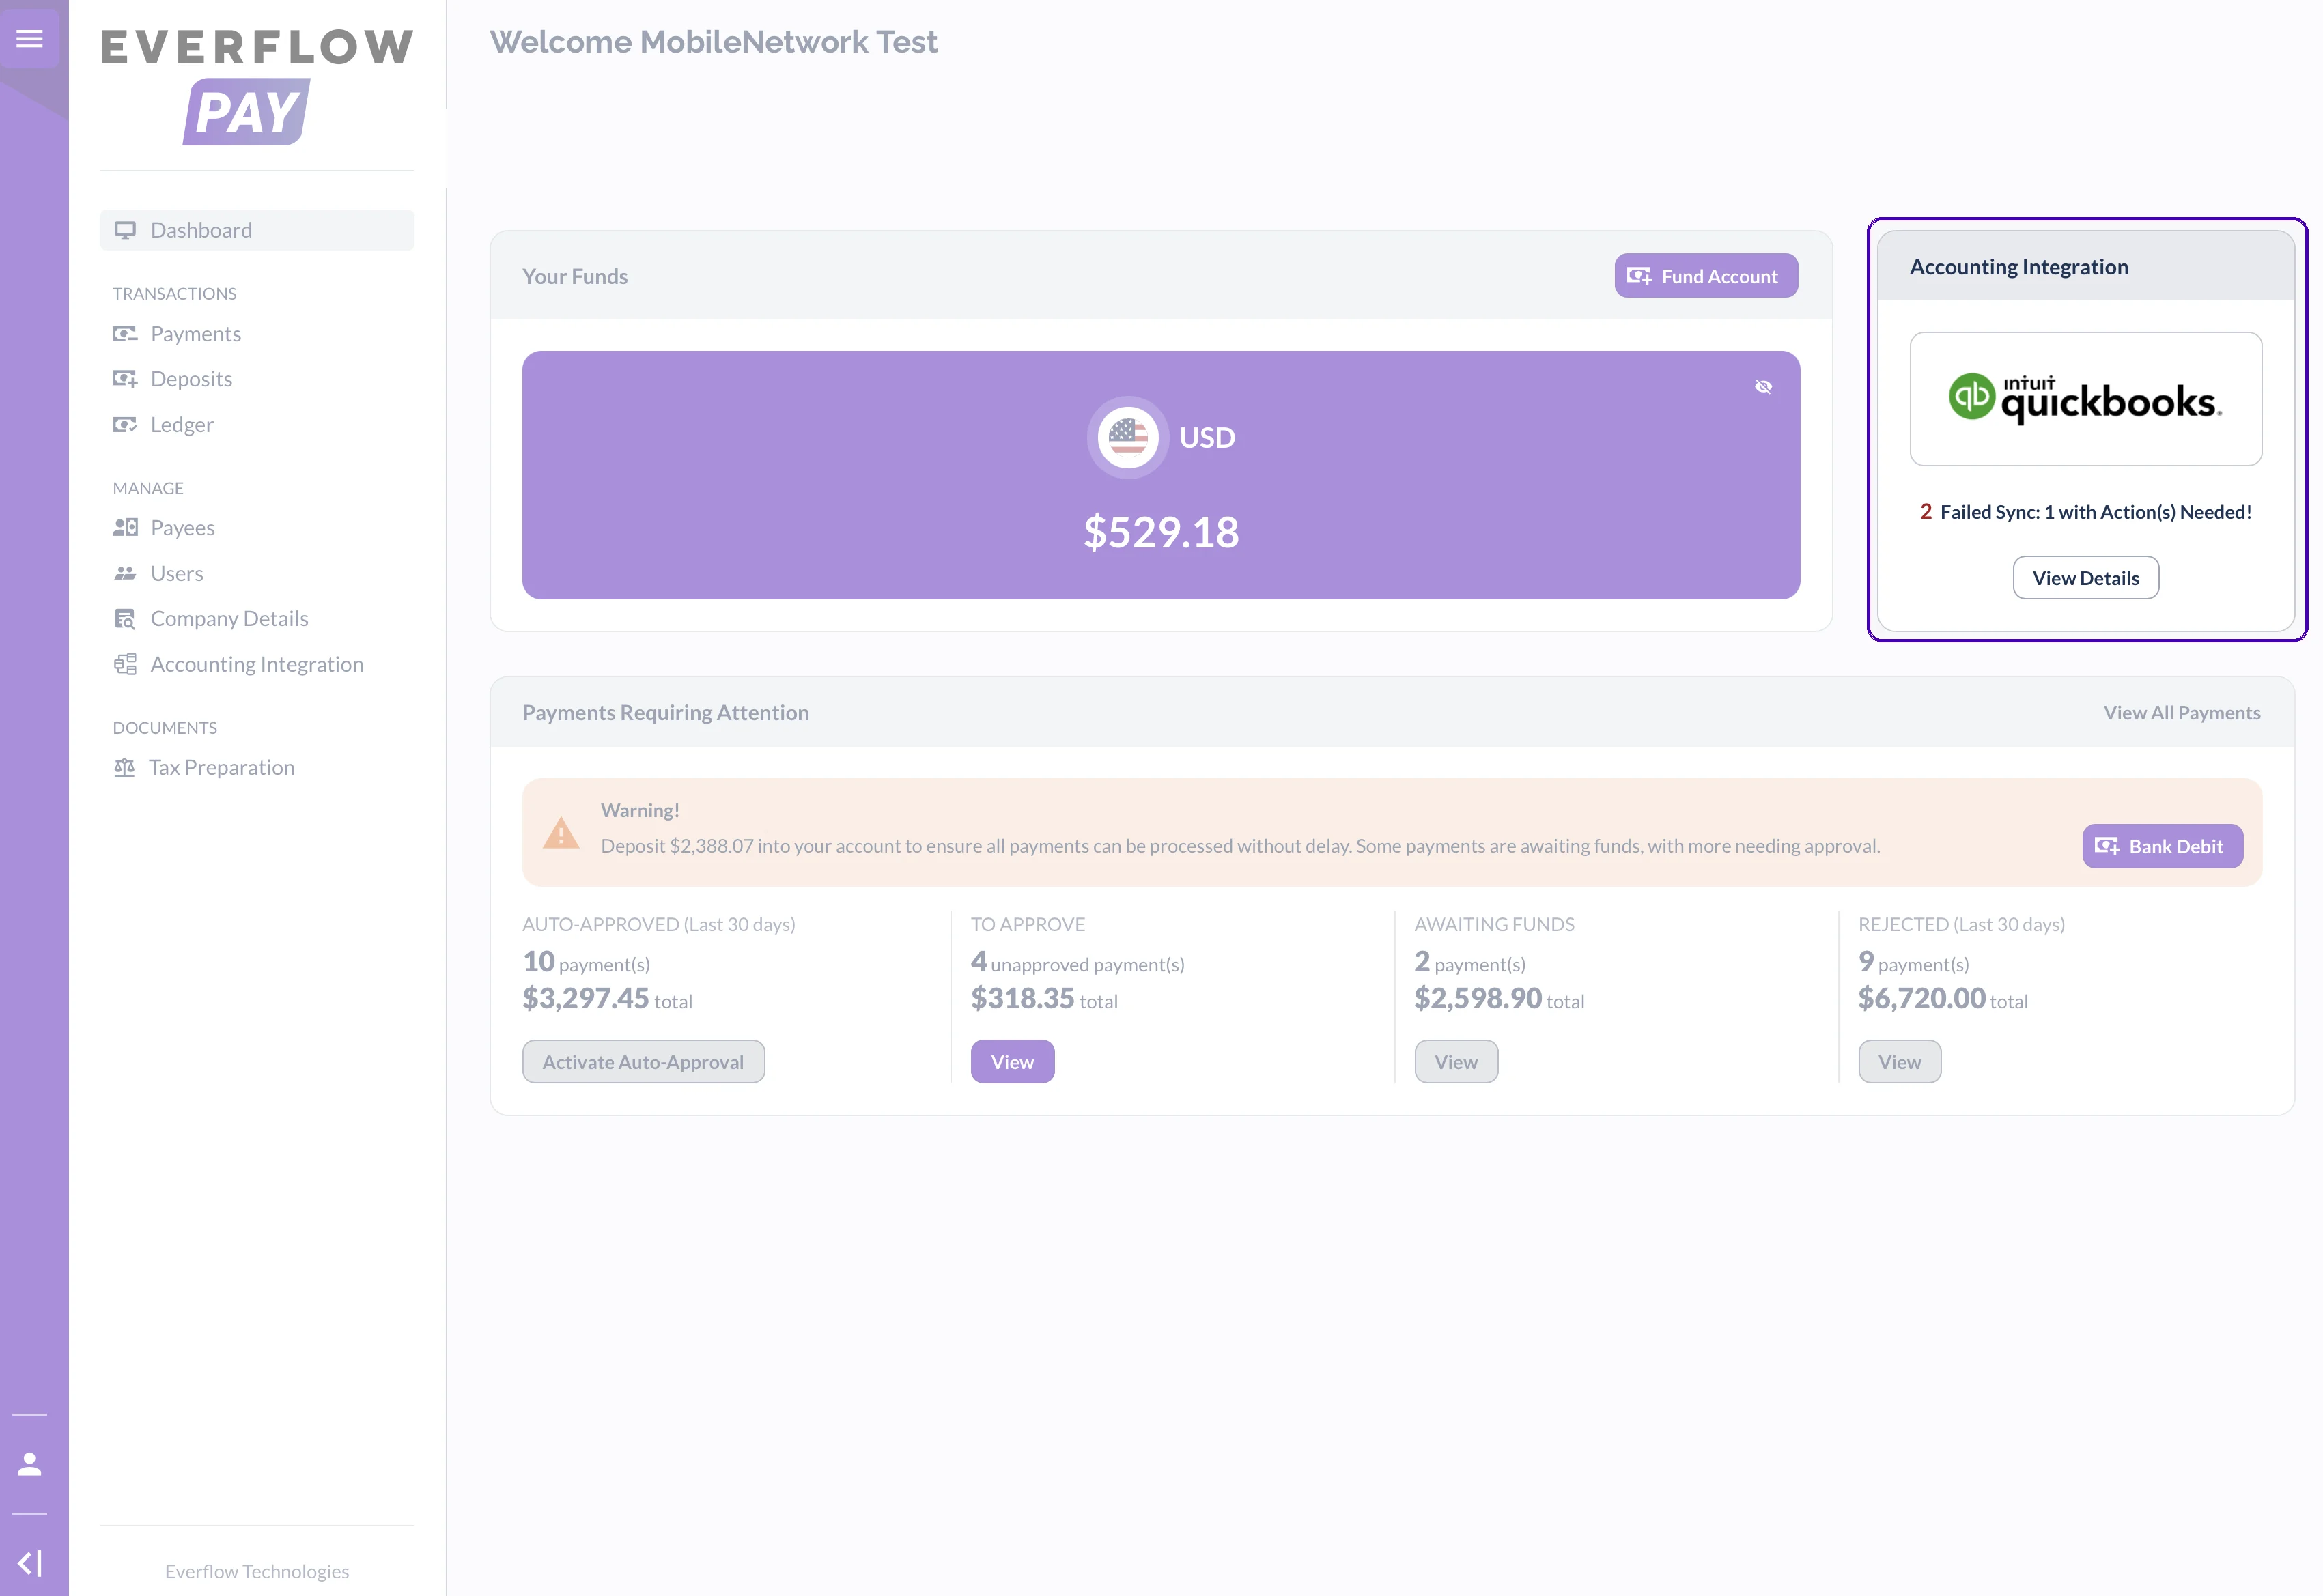The image size is (2323, 1596).
Task: Open Accounting Integration in sidebar
Action: pyautogui.click(x=238, y=665)
